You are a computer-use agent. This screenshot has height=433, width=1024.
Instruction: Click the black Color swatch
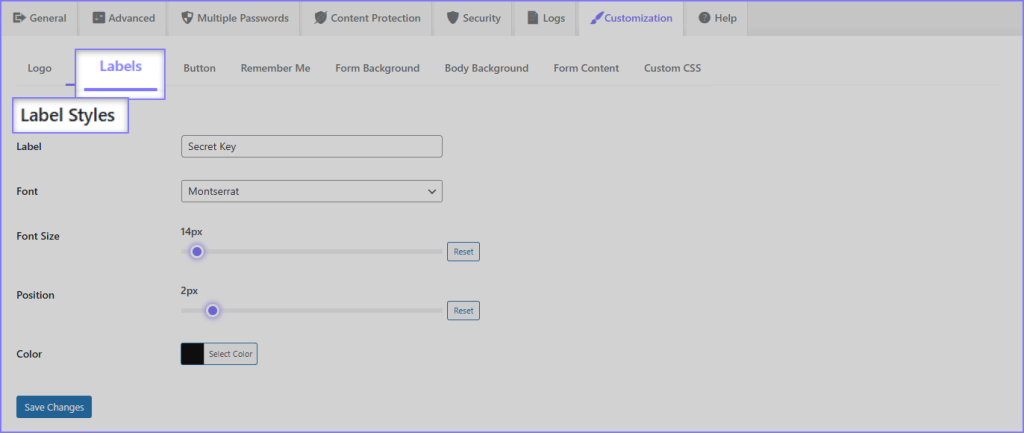click(x=192, y=354)
